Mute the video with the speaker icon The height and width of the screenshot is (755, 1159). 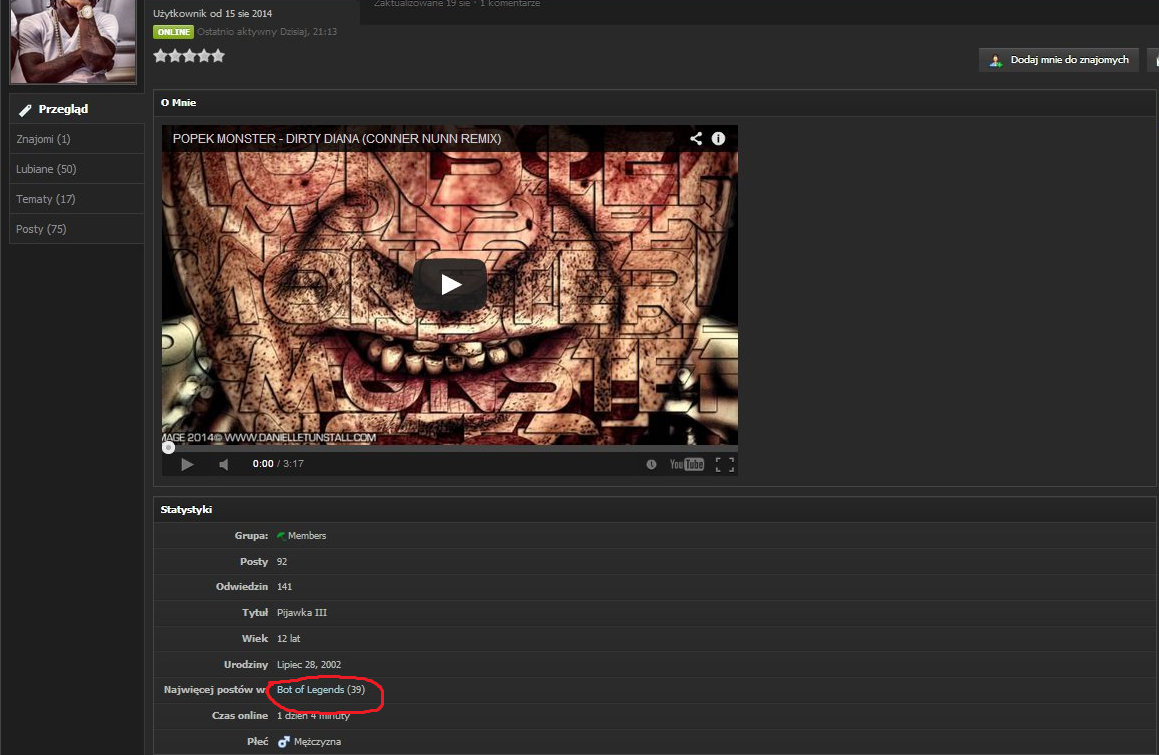[223, 464]
